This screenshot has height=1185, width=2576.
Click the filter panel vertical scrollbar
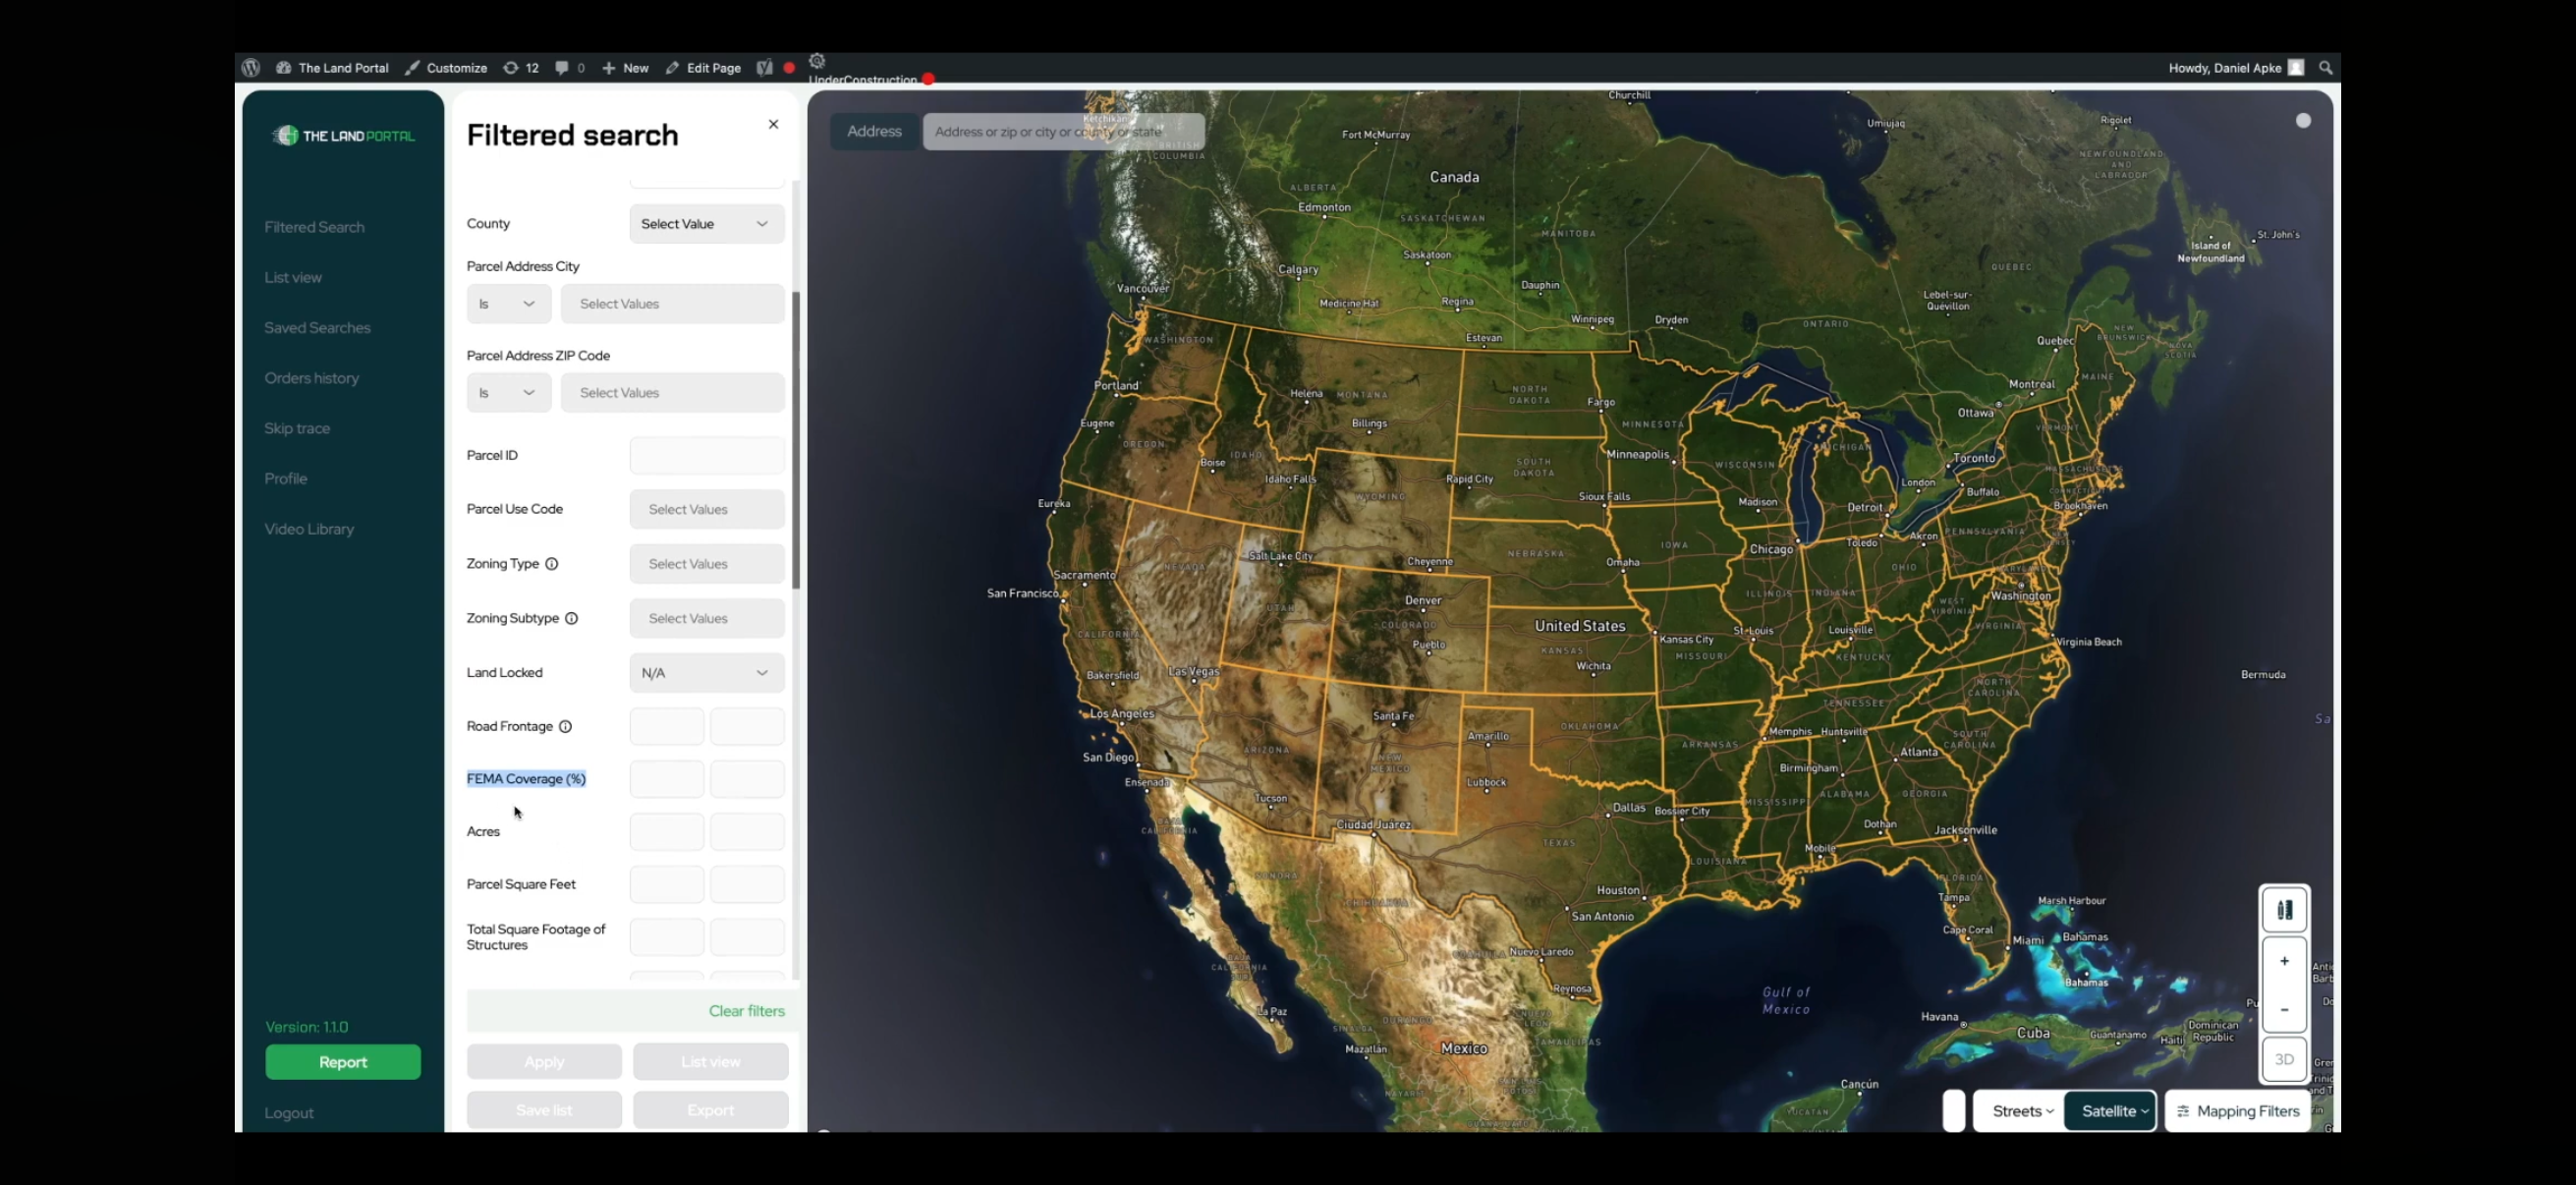click(796, 440)
